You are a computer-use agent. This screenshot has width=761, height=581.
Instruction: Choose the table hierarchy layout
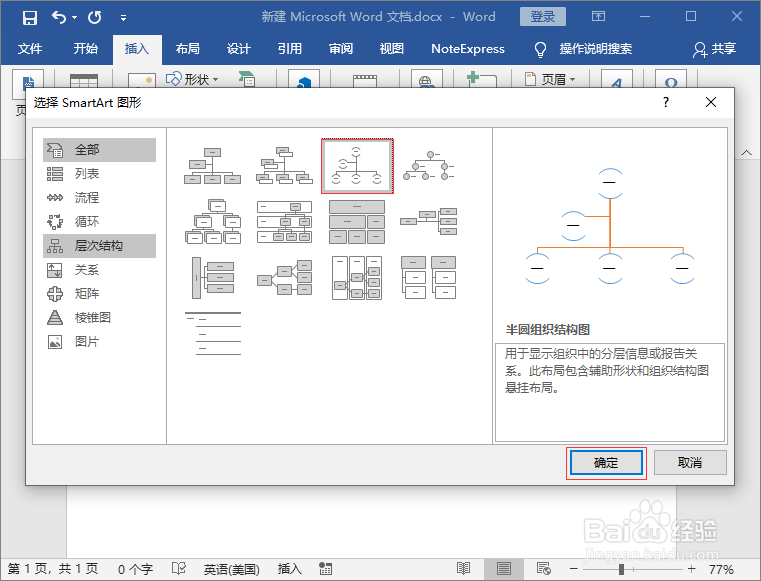(357, 221)
